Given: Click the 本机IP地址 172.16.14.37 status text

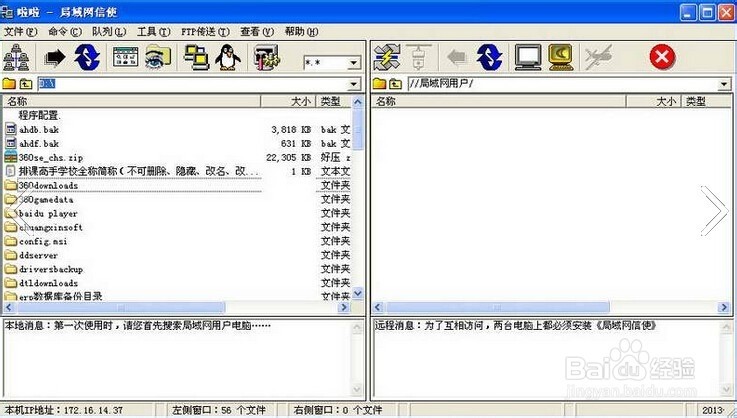Looking at the screenshot, I should pyautogui.click(x=64, y=410).
